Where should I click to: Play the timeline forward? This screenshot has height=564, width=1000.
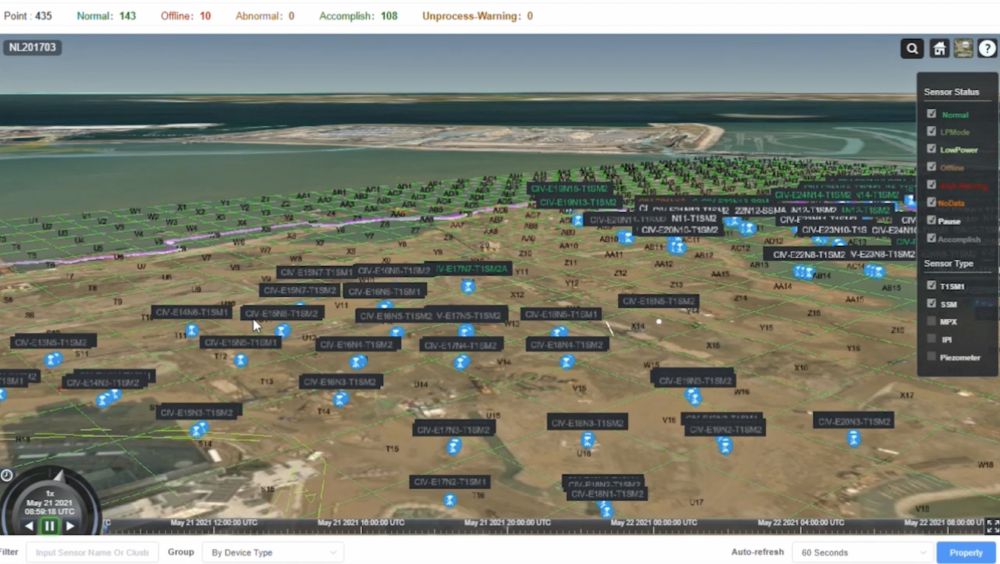[x=70, y=526]
